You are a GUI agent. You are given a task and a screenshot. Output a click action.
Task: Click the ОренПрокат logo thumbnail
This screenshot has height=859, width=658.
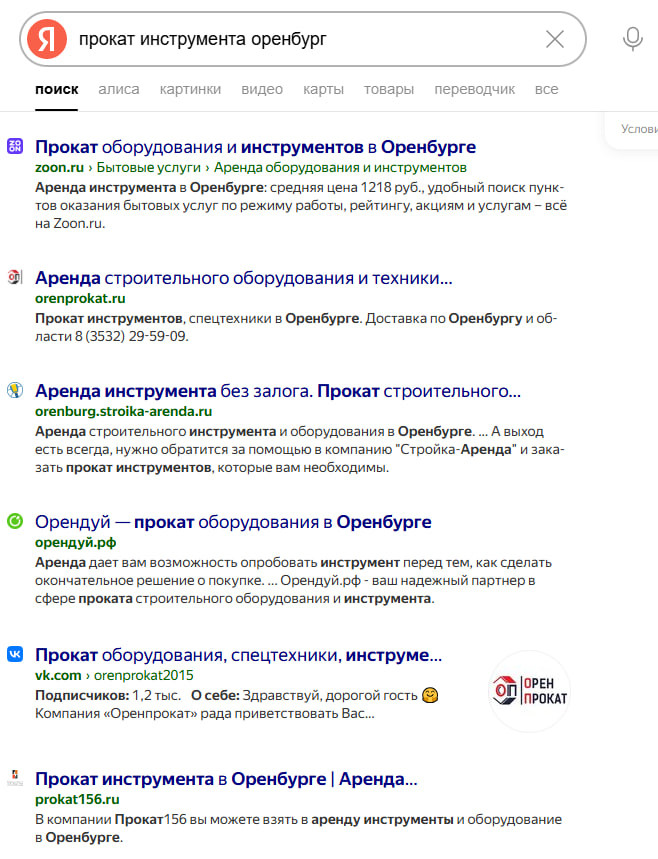529,691
